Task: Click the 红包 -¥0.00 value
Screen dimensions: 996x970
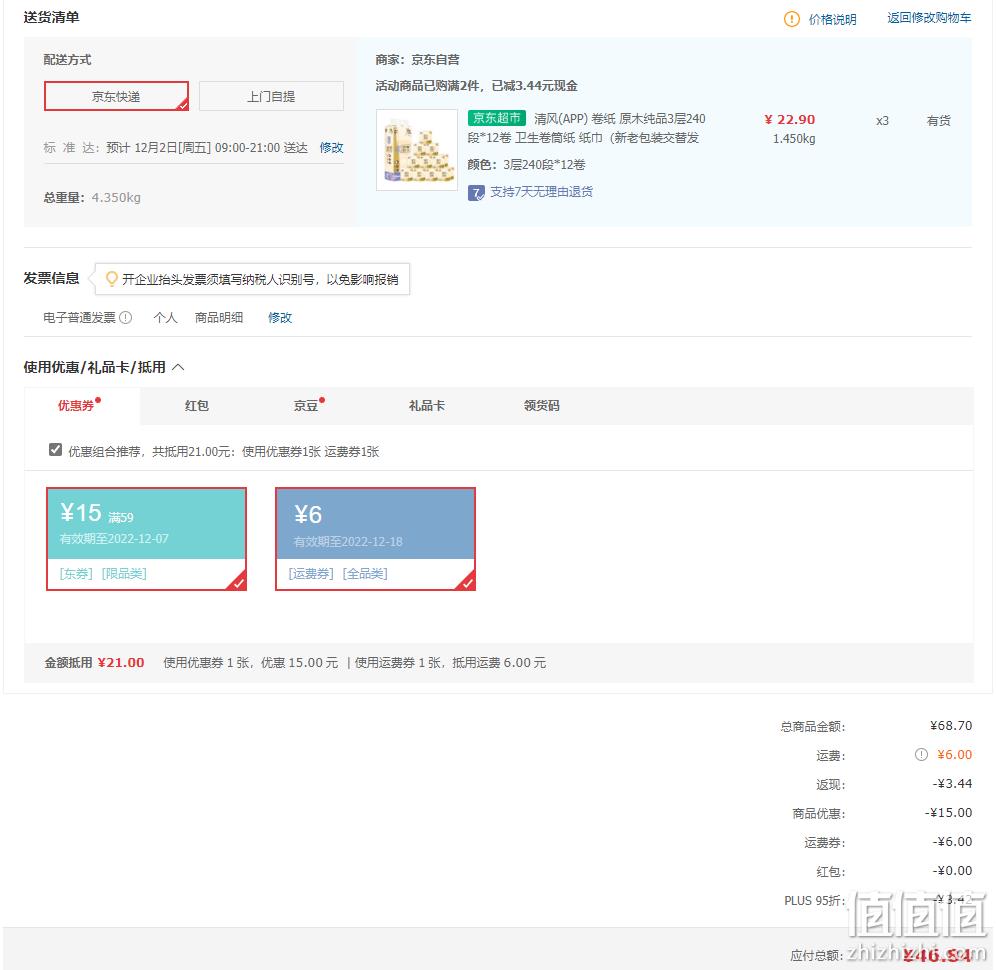Action: click(952, 871)
